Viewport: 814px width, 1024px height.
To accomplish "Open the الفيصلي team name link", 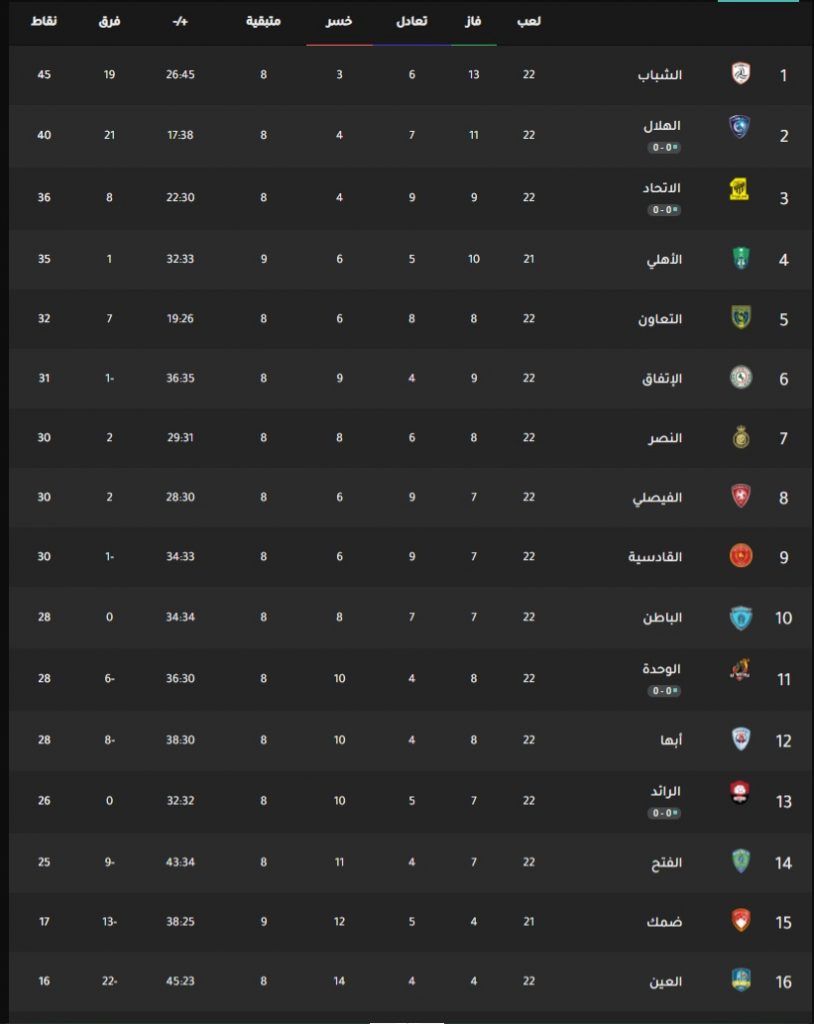I will point(657,498).
